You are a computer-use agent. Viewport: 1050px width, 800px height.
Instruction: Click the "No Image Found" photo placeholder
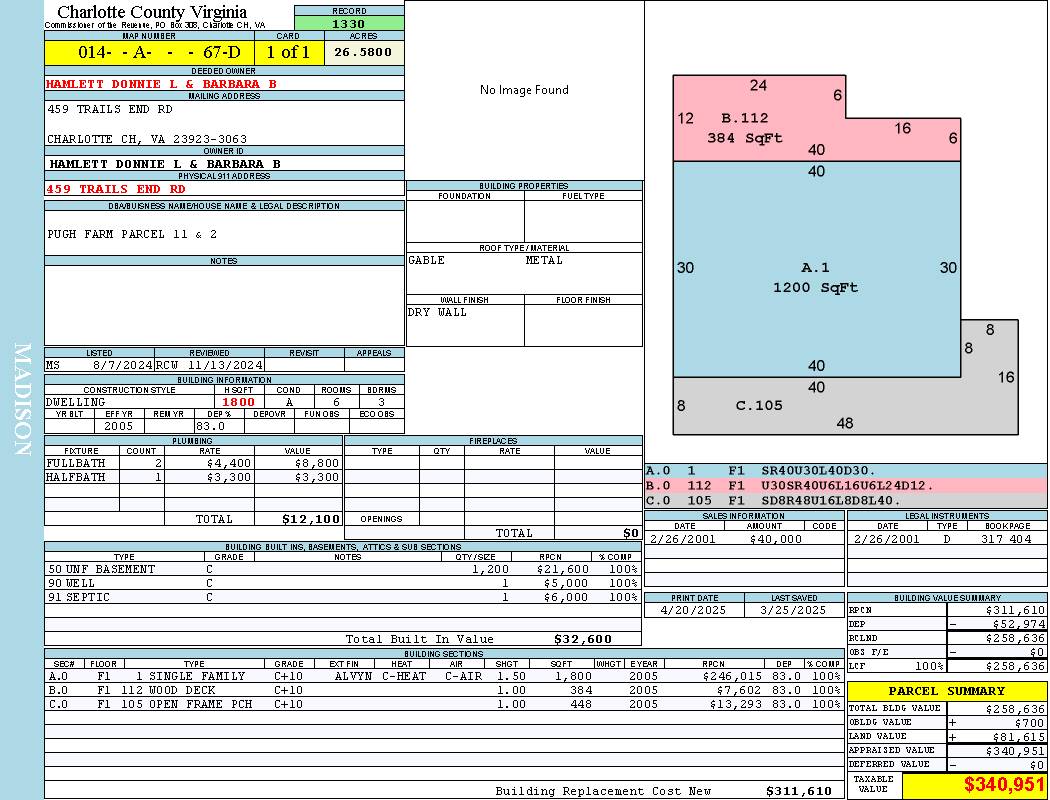pyautogui.click(x=524, y=90)
